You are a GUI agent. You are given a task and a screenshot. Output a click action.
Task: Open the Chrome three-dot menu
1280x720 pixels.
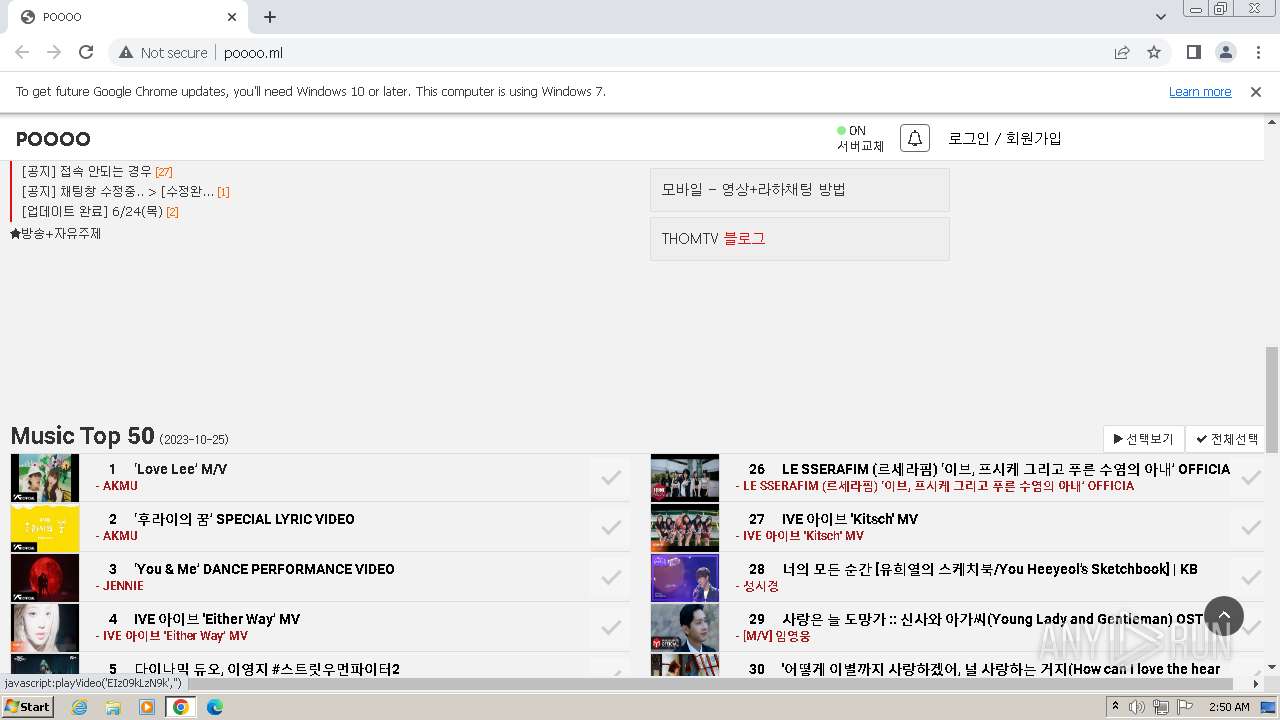pos(1257,52)
